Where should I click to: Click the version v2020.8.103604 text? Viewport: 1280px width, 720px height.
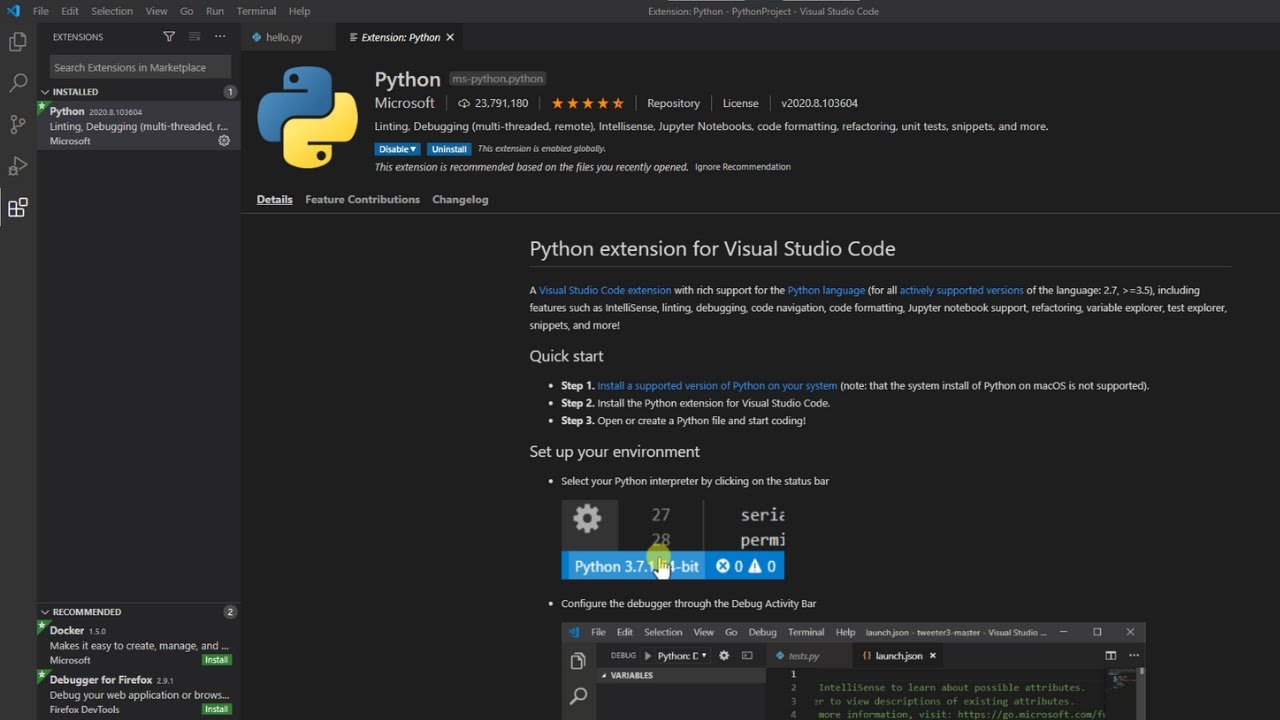coord(819,103)
